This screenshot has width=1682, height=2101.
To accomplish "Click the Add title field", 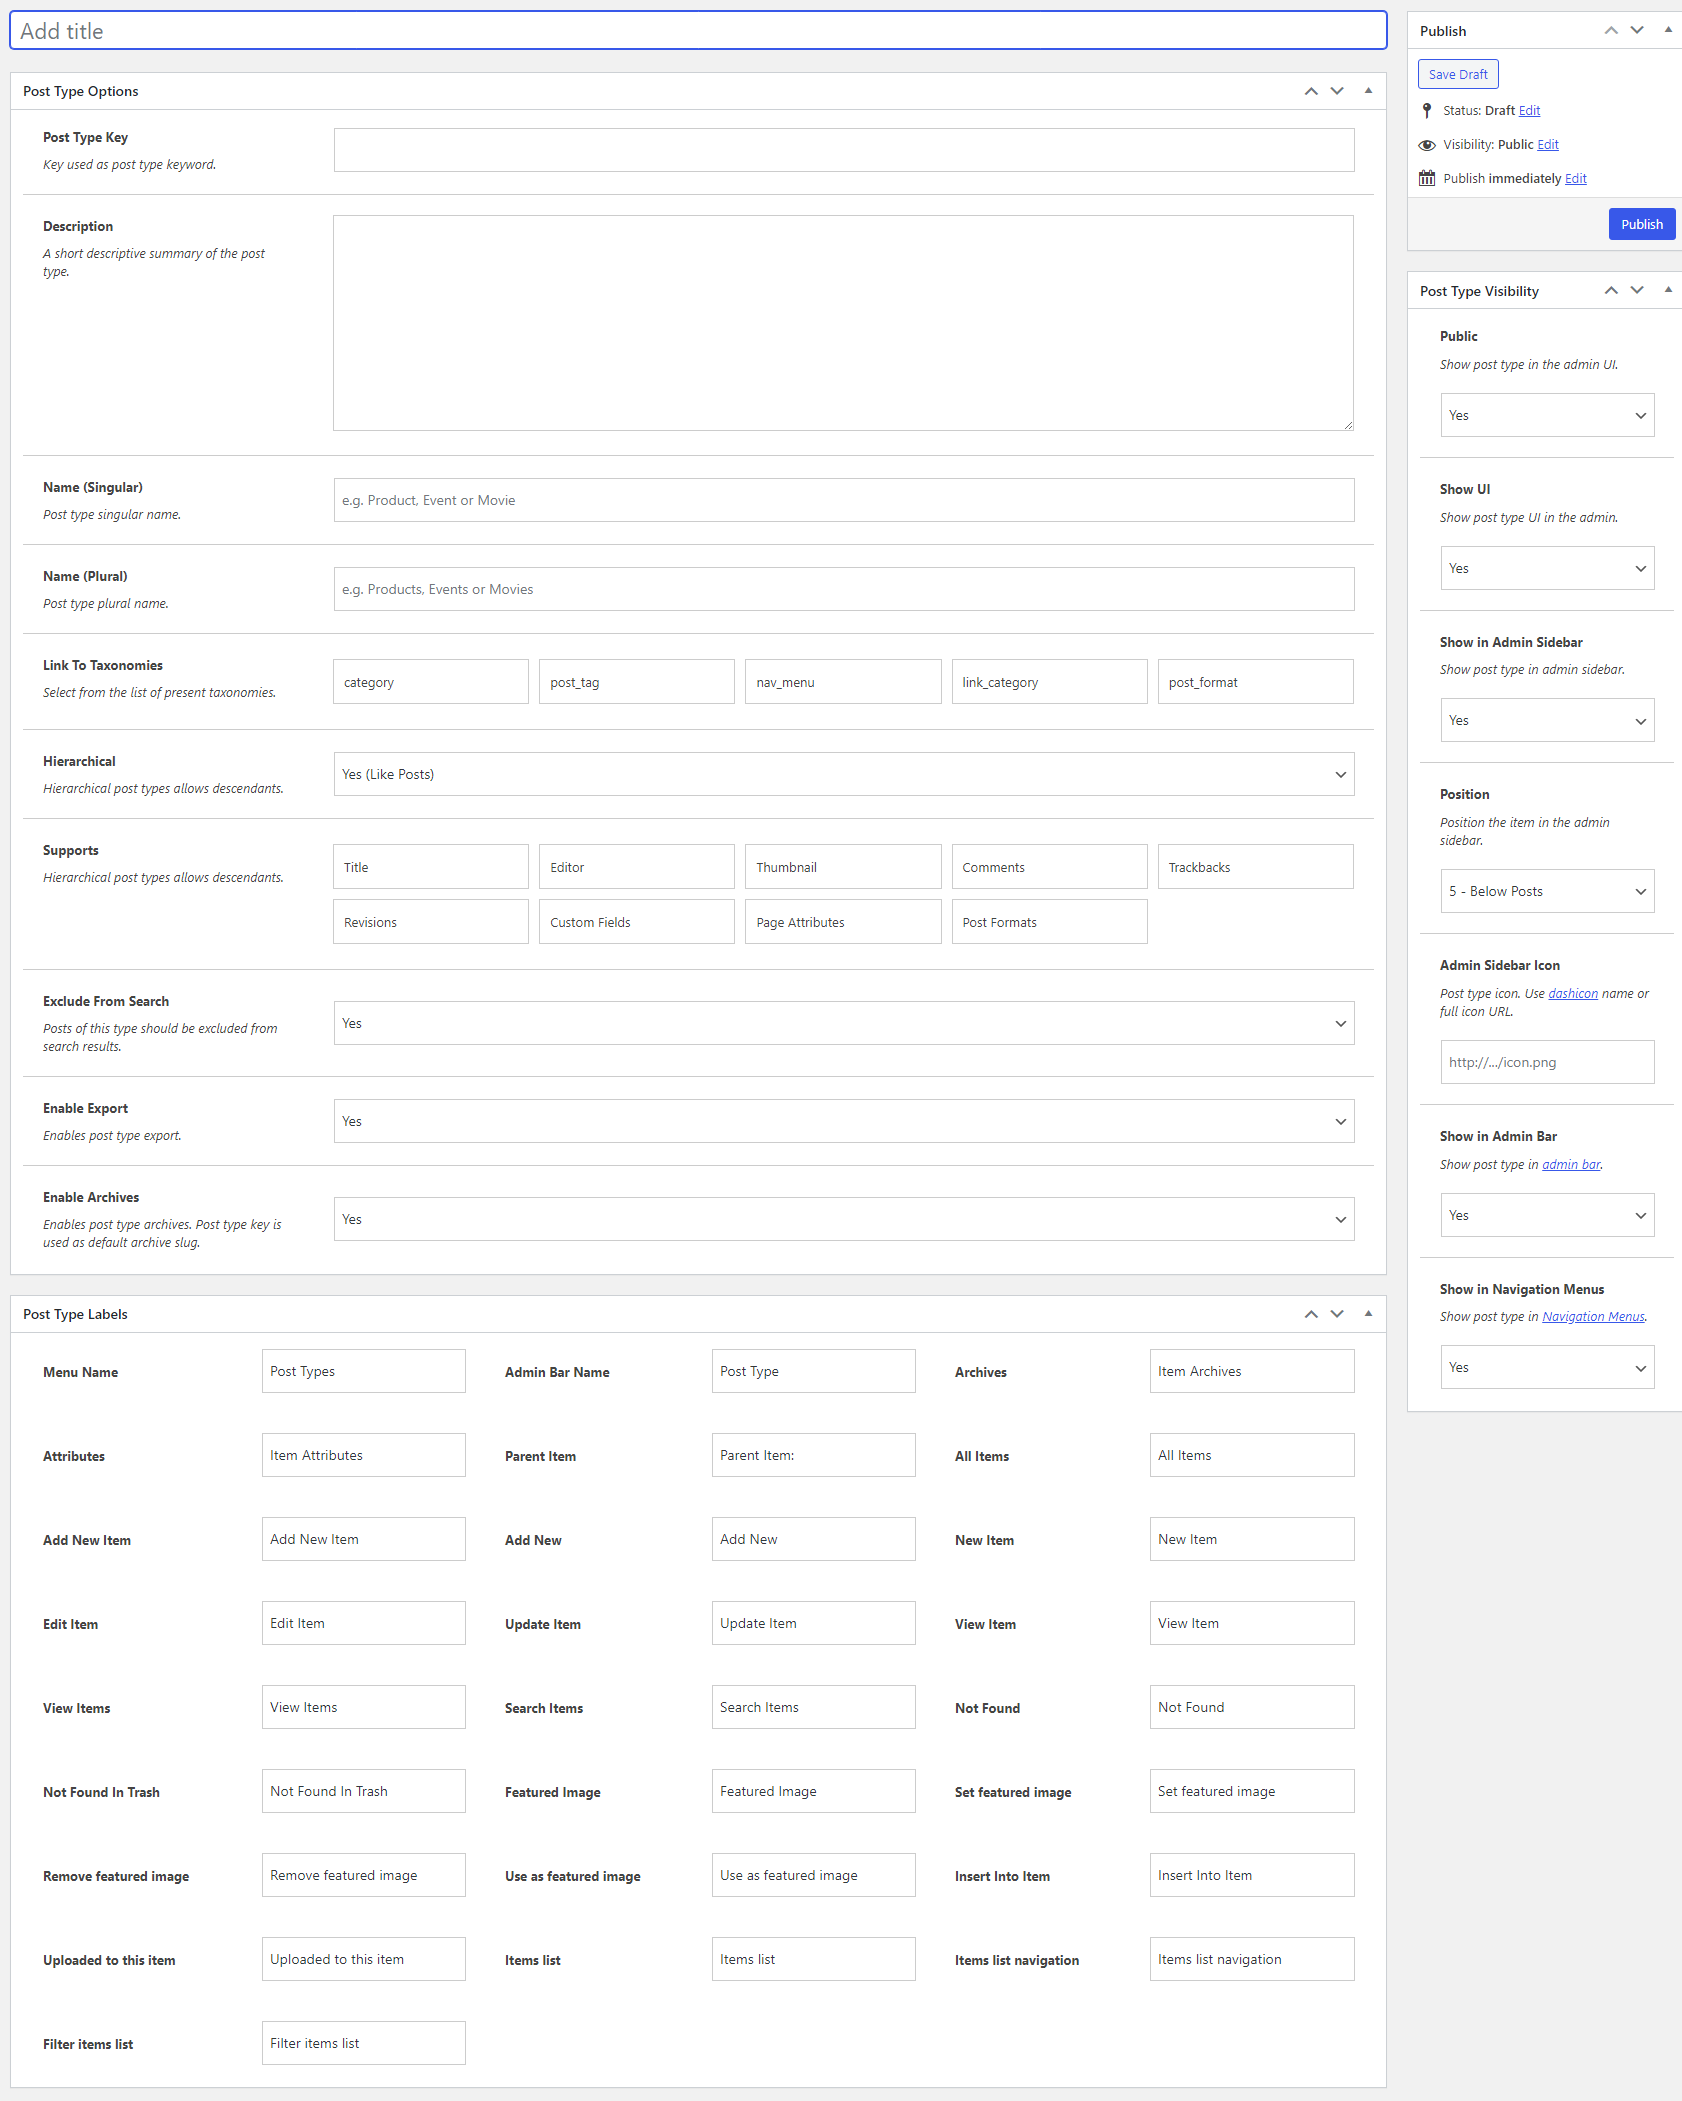I will point(698,31).
